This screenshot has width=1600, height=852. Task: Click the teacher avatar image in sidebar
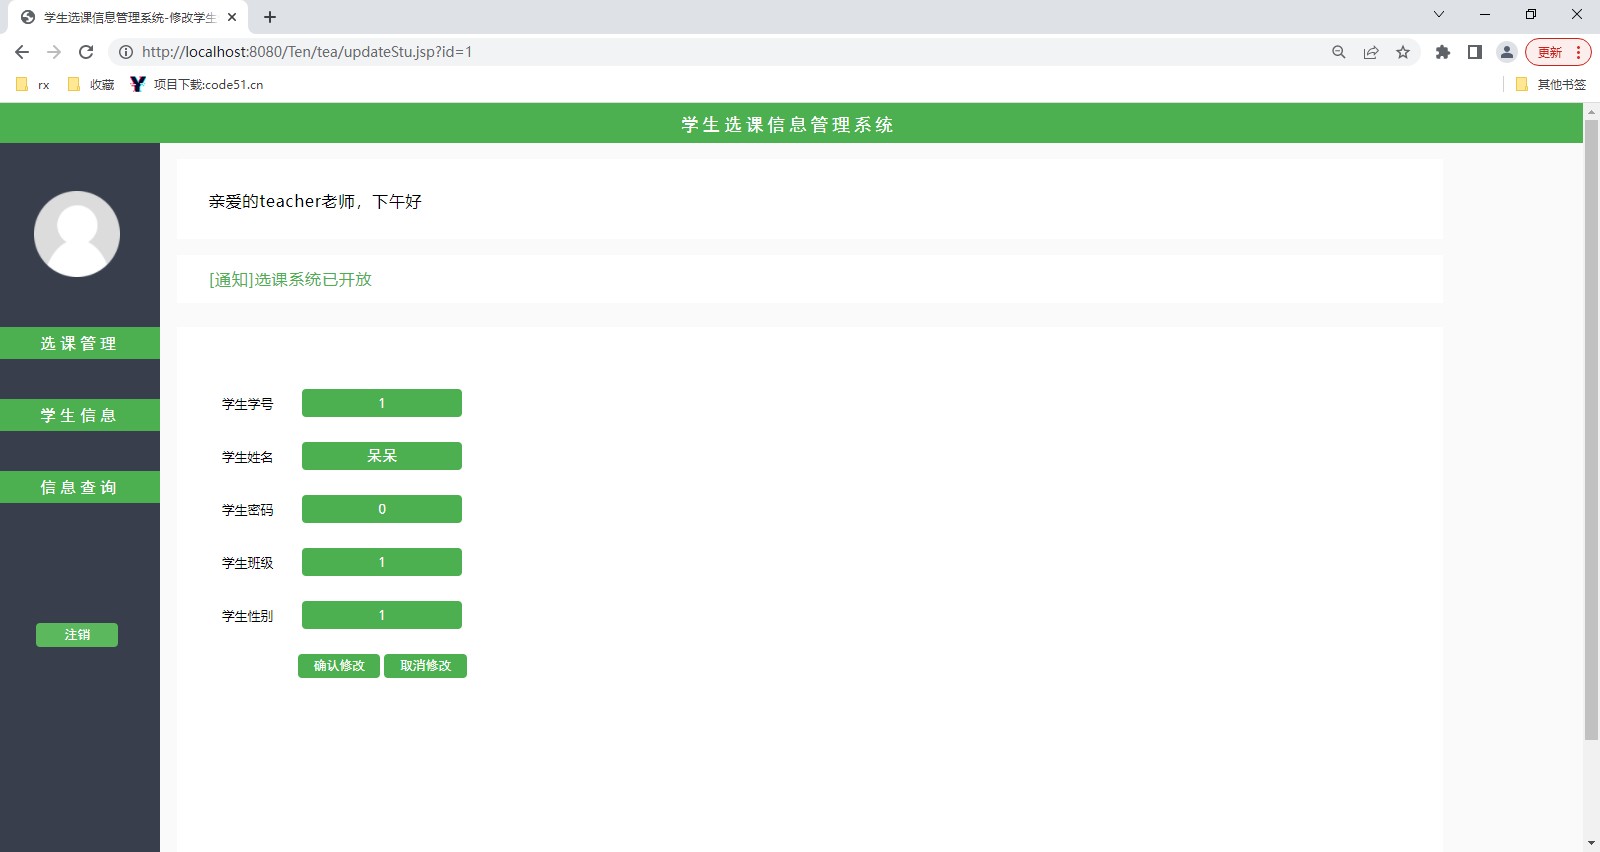tap(77, 234)
